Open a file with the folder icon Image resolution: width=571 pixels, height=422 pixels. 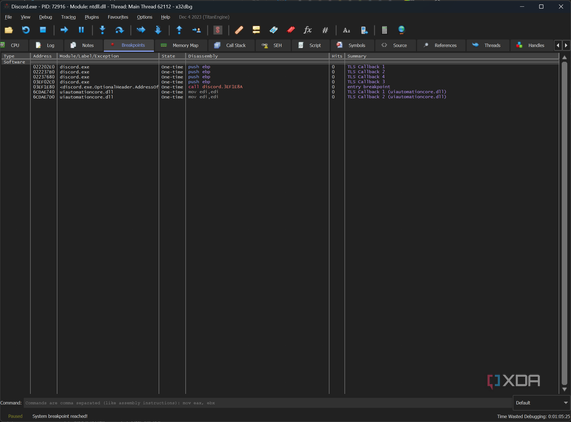(x=9, y=30)
